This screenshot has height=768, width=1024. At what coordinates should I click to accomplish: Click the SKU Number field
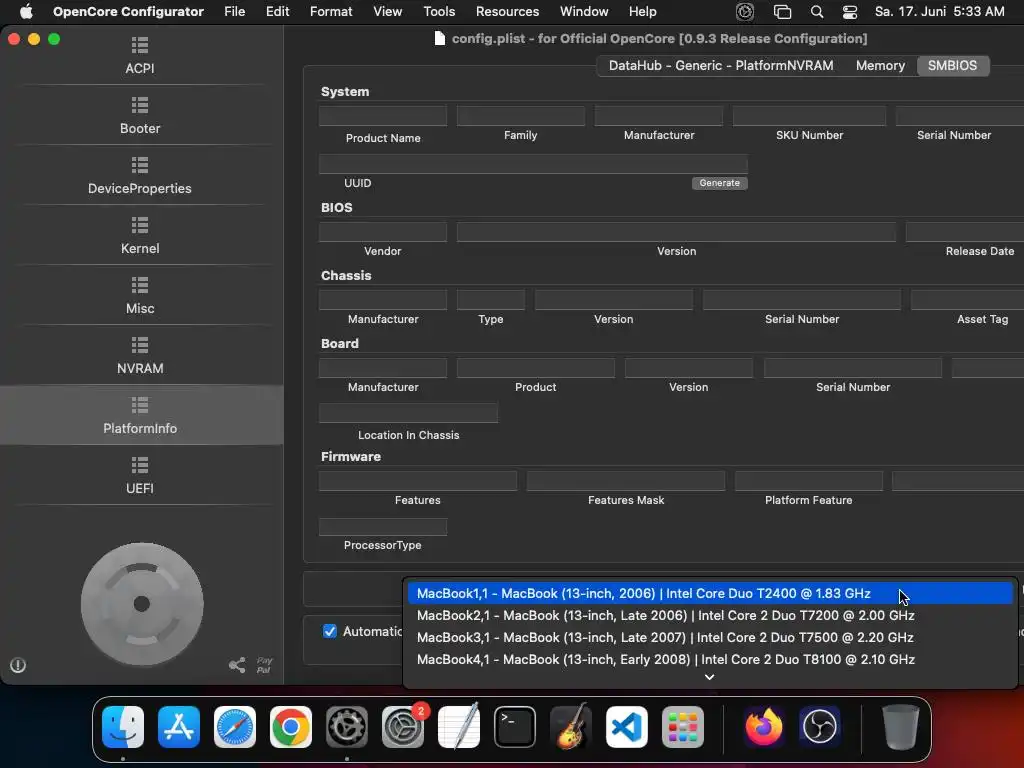(x=809, y=116)
